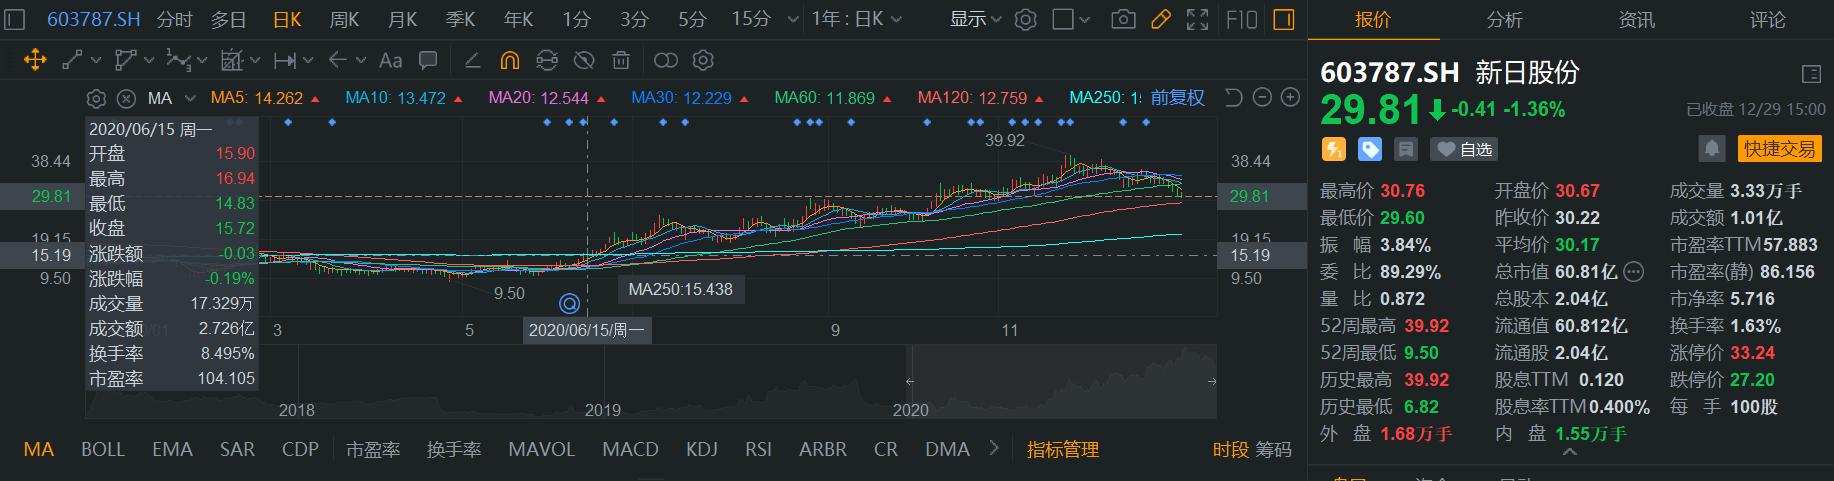
Task: Click the 快捷交易 quick trade button
Action: pos(1779,149)
